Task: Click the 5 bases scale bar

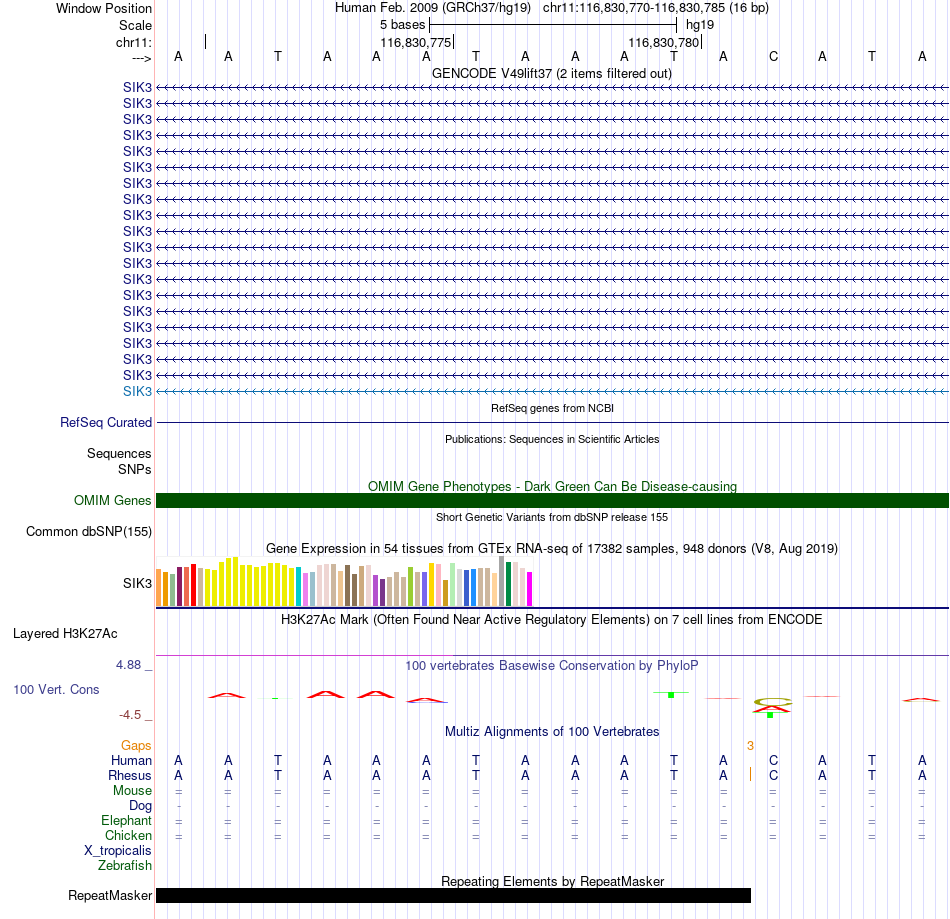Action: (553, 25)
